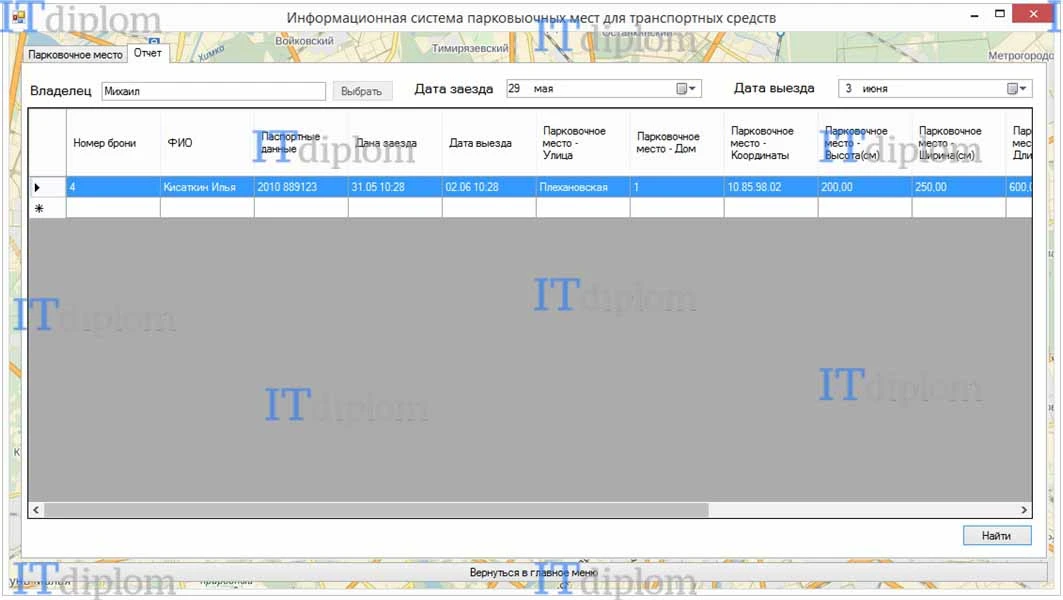Click the house number cell 1
The image size is (1063, 600).
pyautogui.click(x=677, y=187)
